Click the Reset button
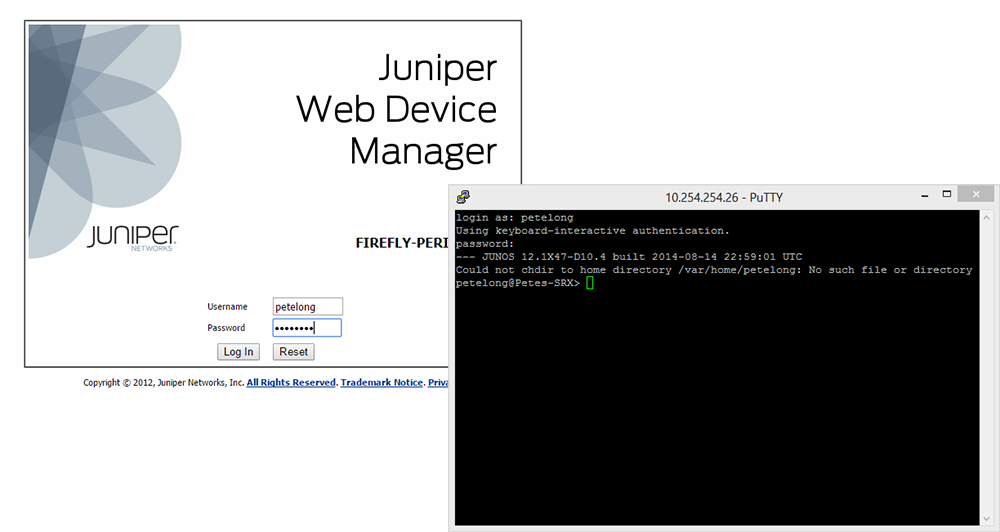The width and height of the screenshot is (1000, 532). point(293,352)
